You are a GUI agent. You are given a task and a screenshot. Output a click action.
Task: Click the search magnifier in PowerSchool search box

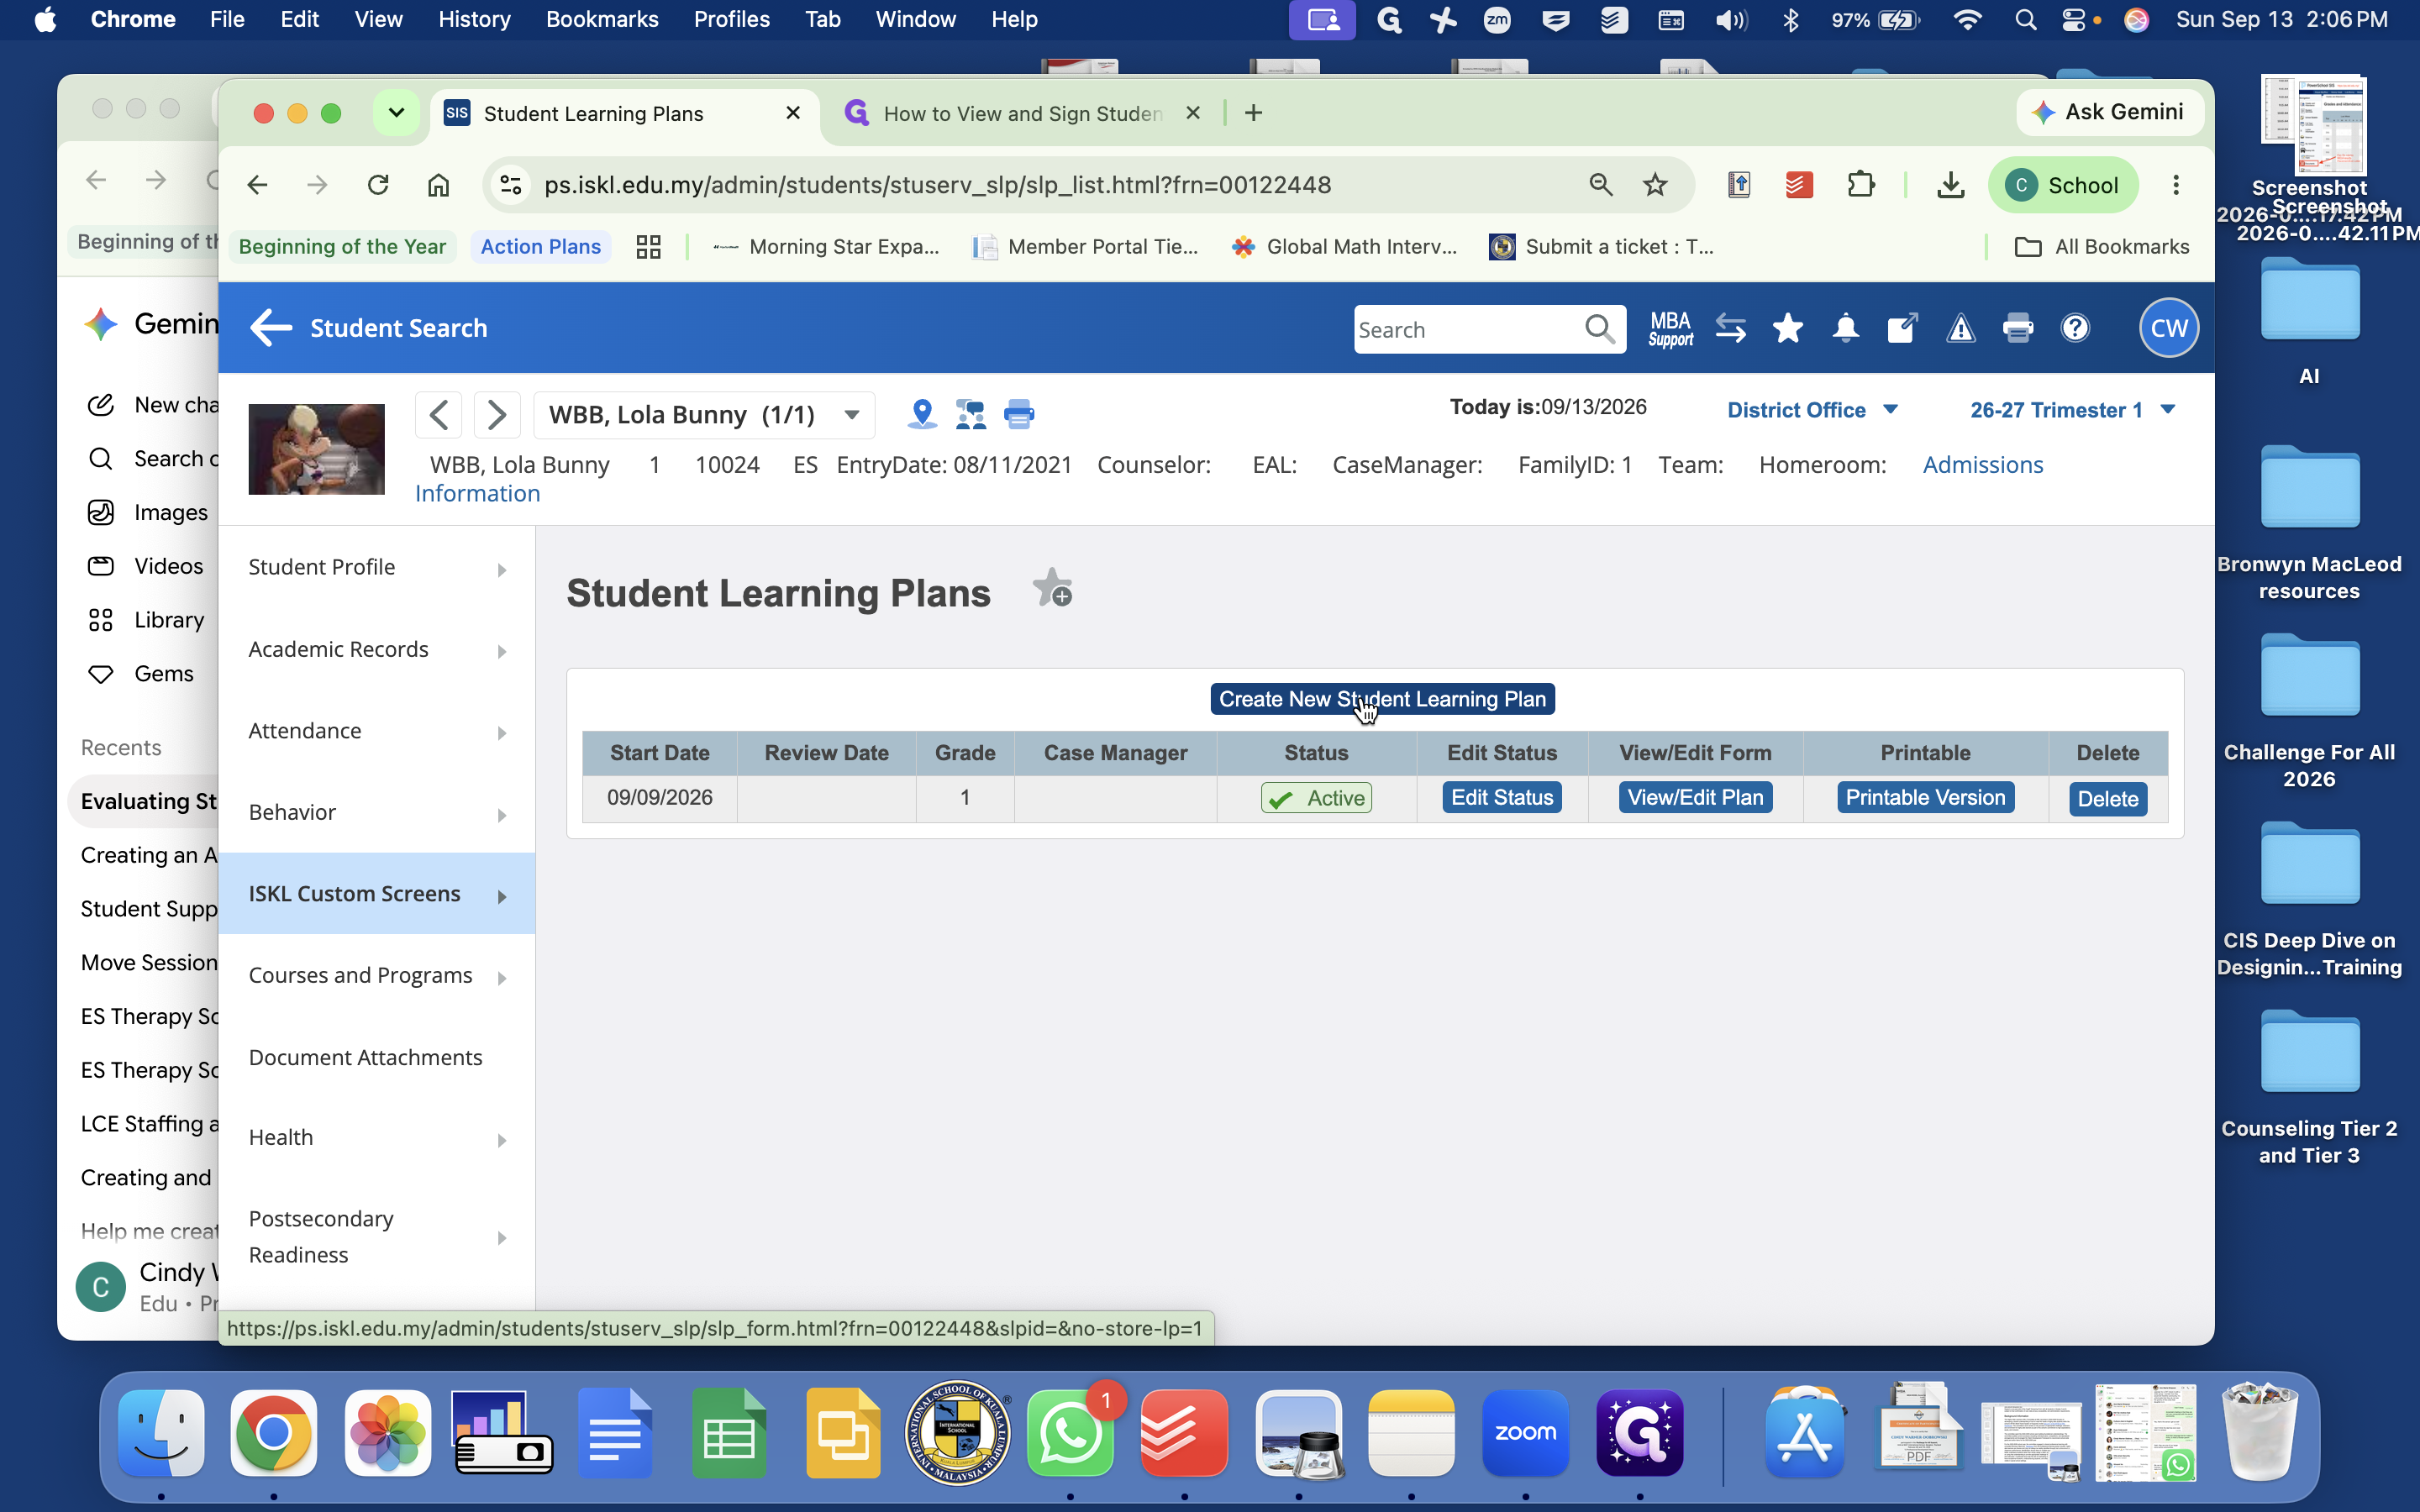pyautogui.click(x=1599, y=329)
